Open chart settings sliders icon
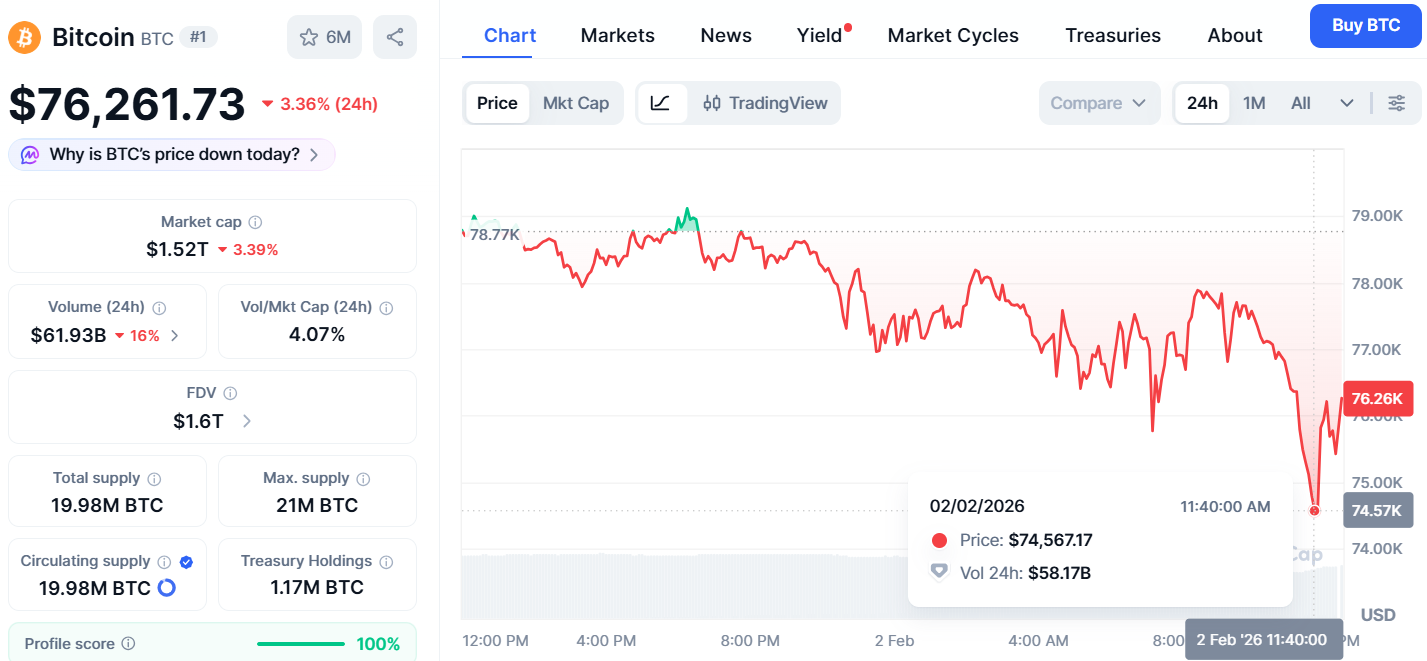The height and width of the screenshot is (661, 1427). point(1397,103)
